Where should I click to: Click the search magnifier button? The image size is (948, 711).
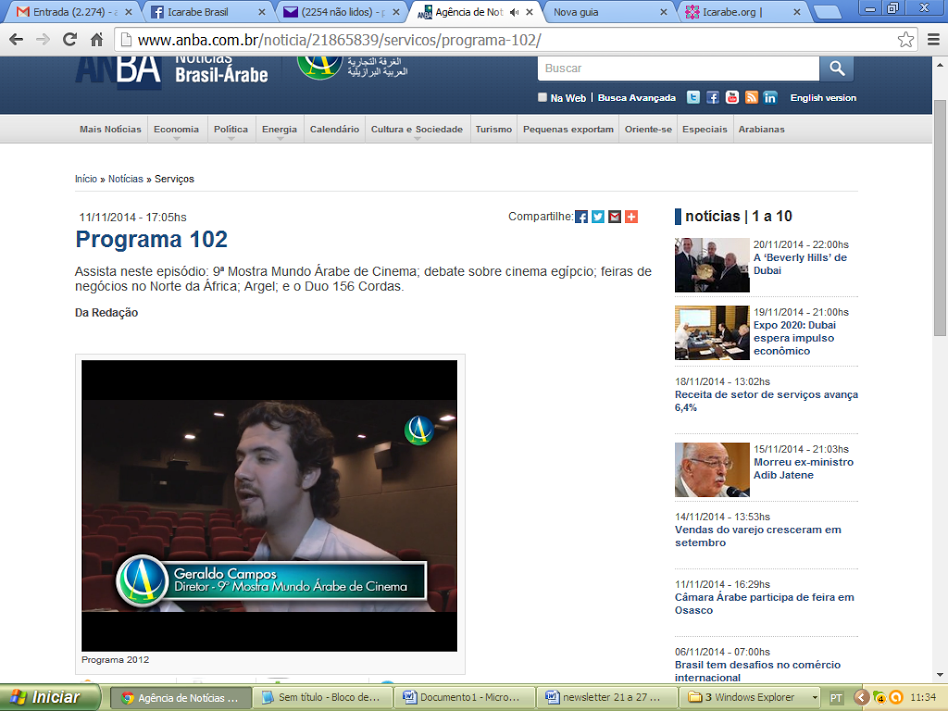(837, 68)
